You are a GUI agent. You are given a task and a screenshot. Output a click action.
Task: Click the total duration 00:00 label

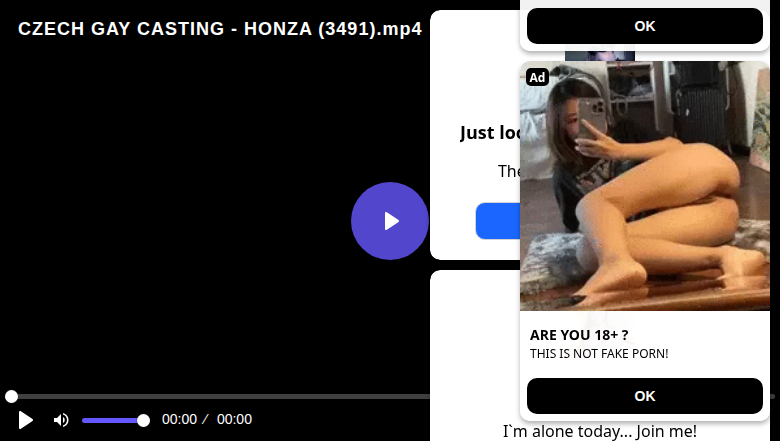coord(234,420)
